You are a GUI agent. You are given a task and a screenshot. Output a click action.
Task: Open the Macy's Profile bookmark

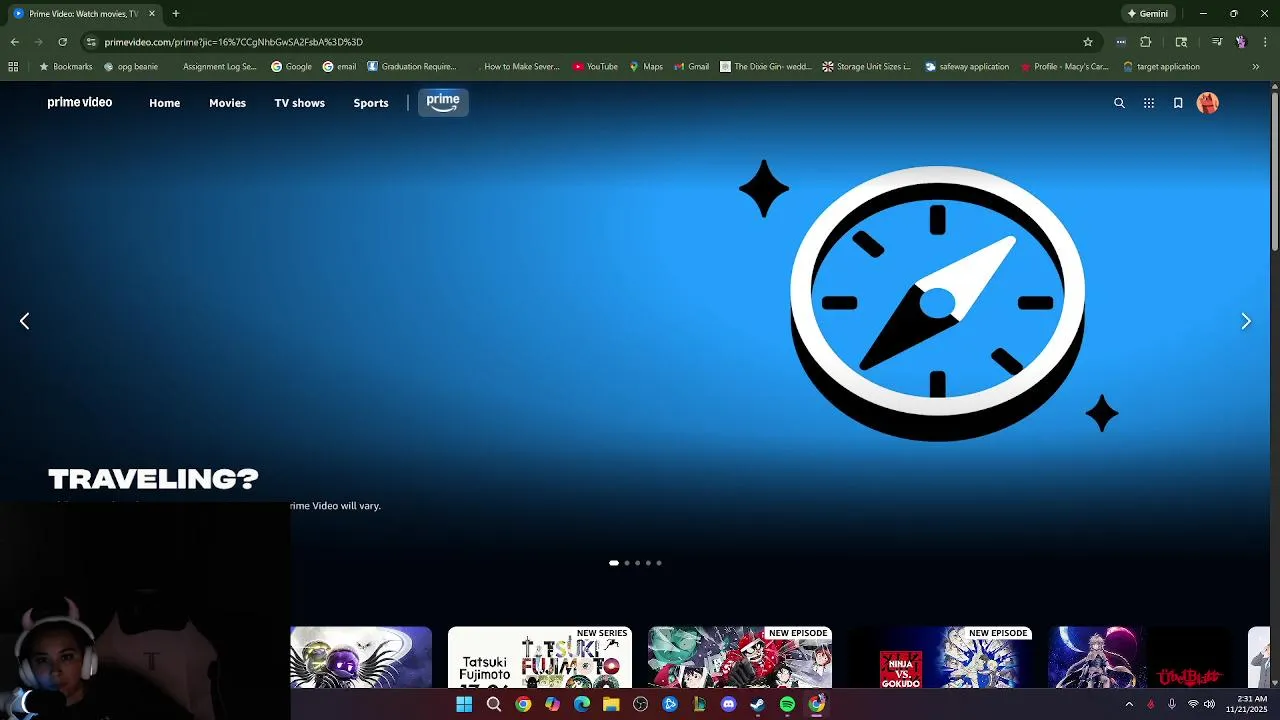pos(1064,67)
